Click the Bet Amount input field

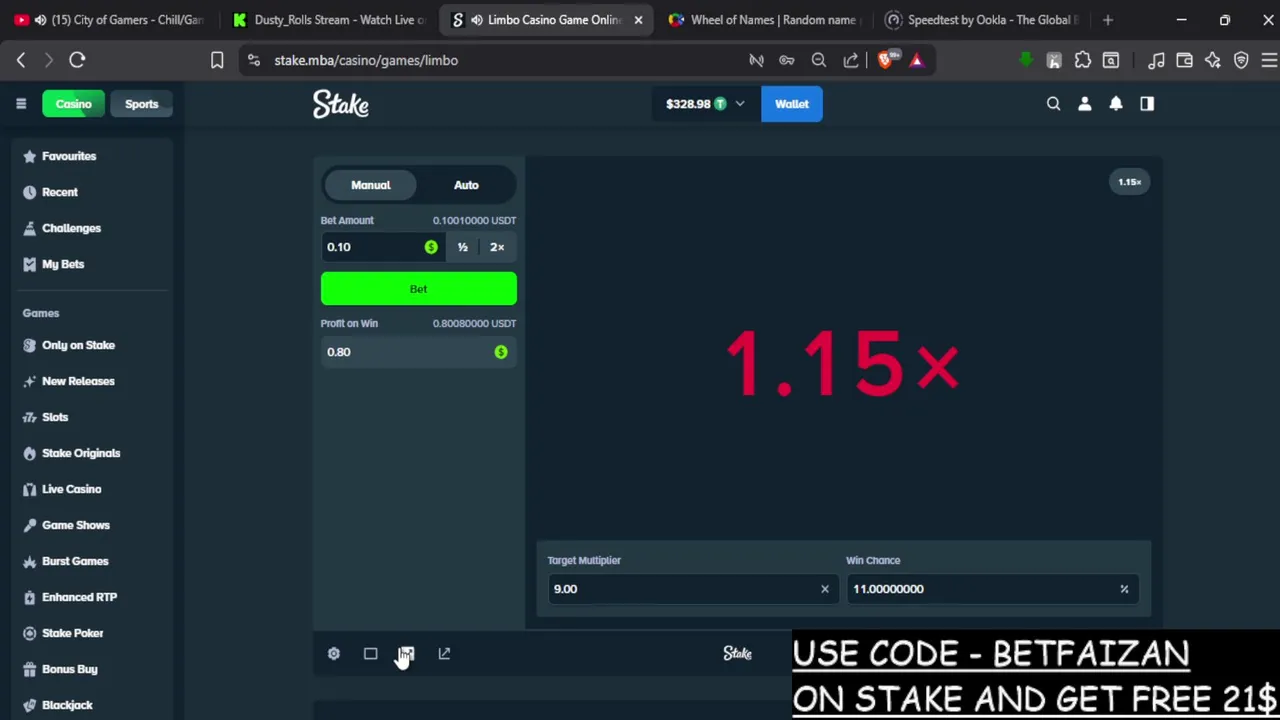(382, 247)
